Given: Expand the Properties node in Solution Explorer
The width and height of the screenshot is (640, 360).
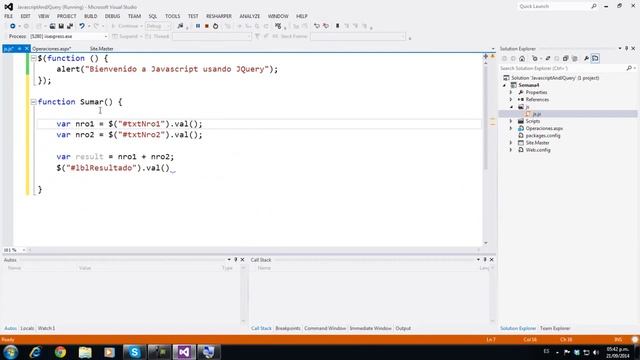Looking at the screenshot, I should click(x=511, y=92).
